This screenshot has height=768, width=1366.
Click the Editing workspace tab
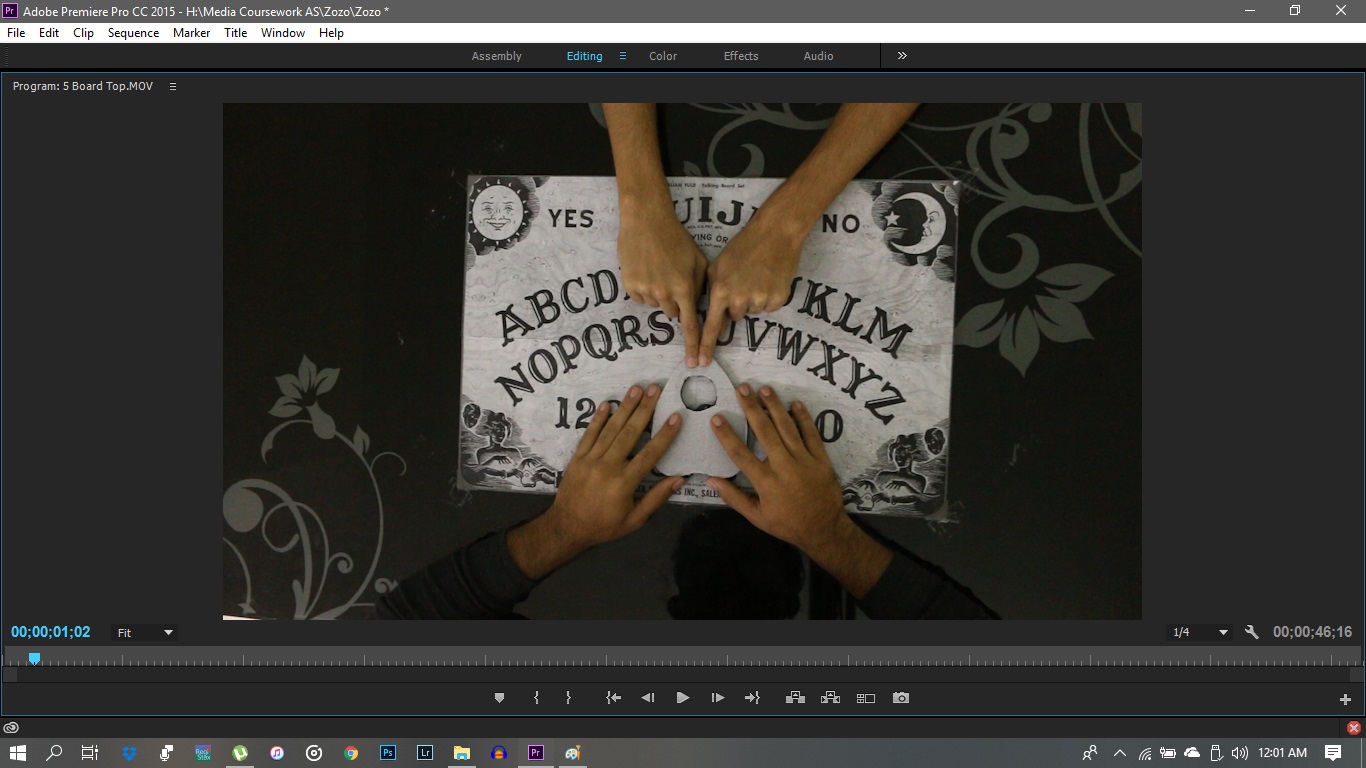[584, 56]
